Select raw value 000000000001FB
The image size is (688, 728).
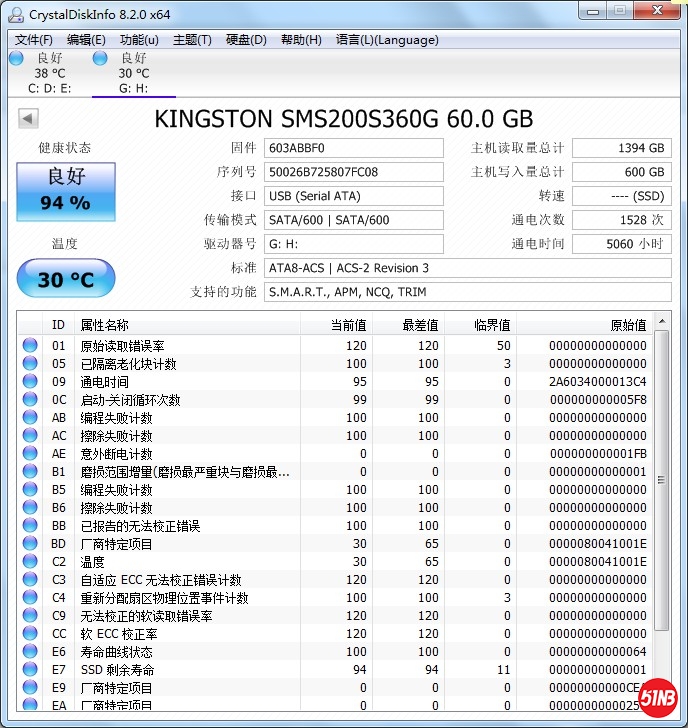[598, 454]
